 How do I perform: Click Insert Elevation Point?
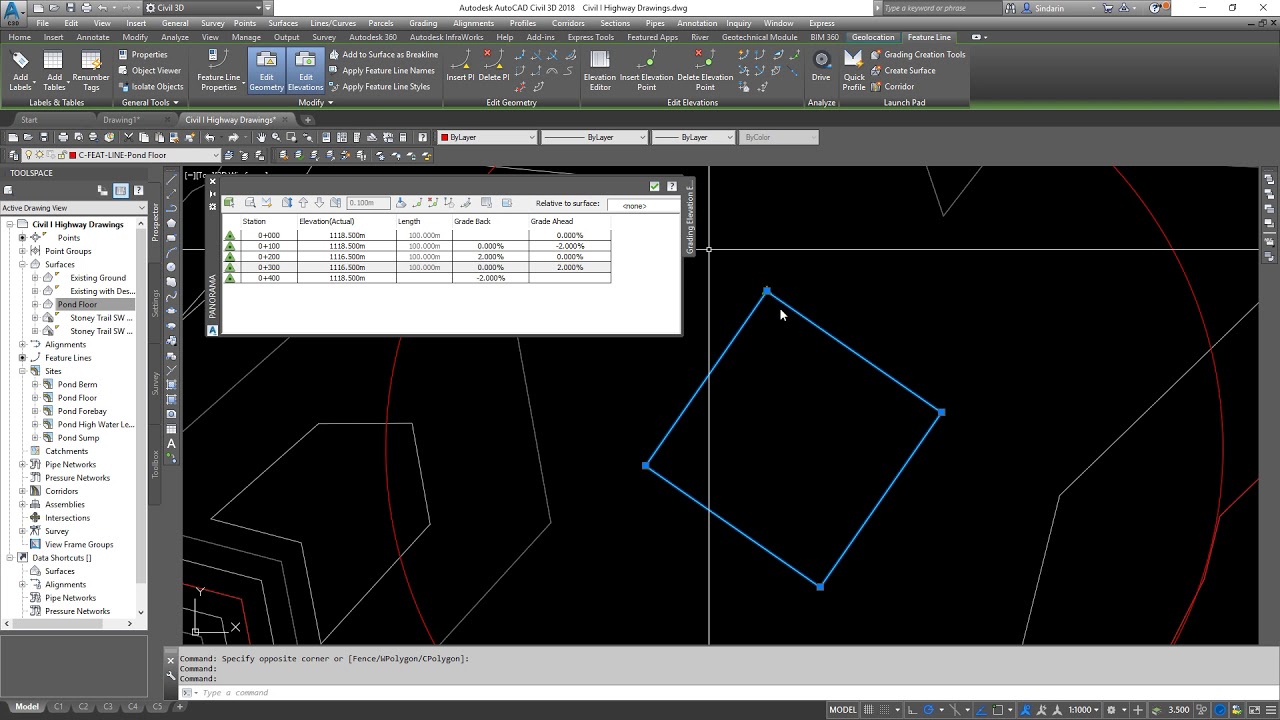(647, 69)
